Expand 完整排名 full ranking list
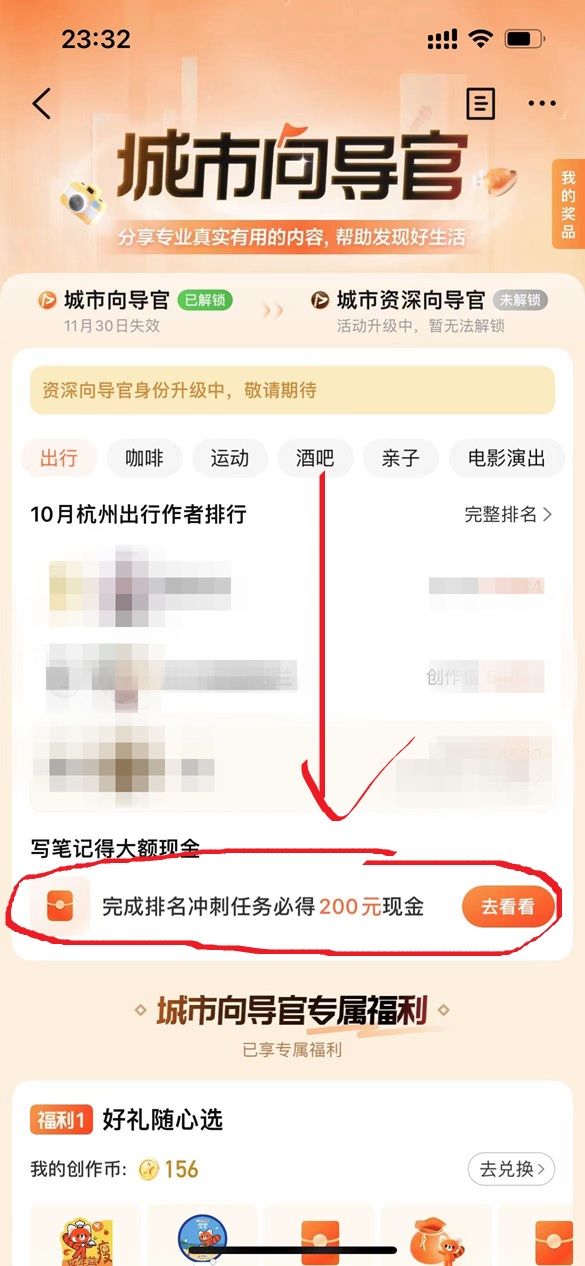 [x=509, y=515]
